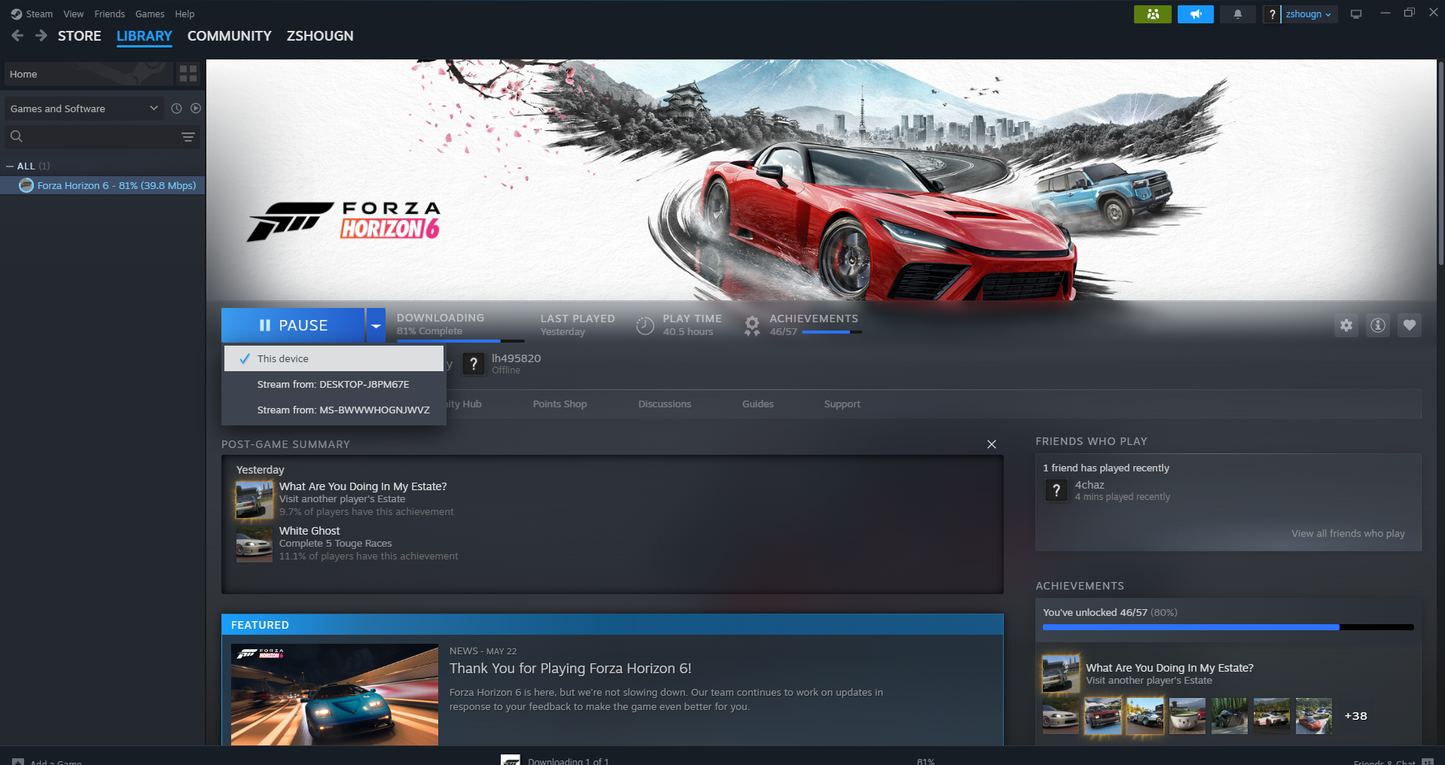The image size is (1445, 765).
Task: Go to the STORE tab
Action: 79,36
